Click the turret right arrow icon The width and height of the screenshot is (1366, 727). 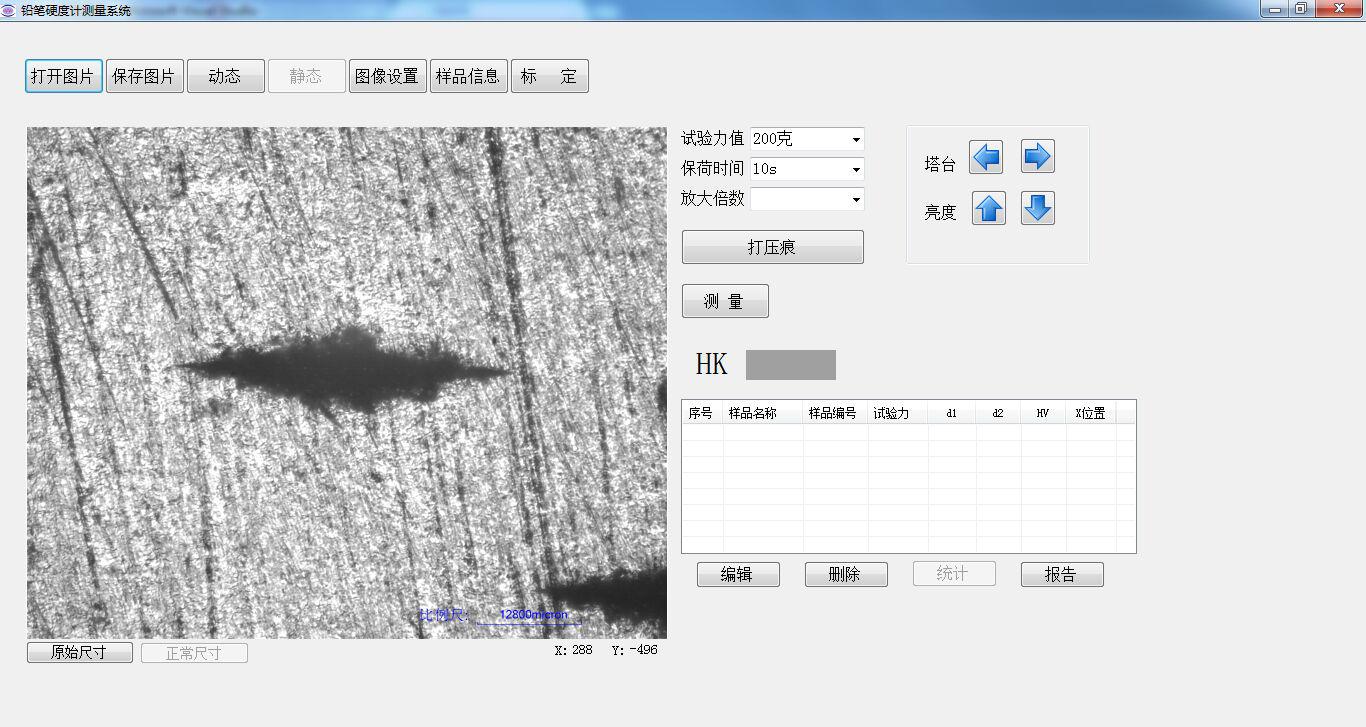click(x=1037, y=157)
